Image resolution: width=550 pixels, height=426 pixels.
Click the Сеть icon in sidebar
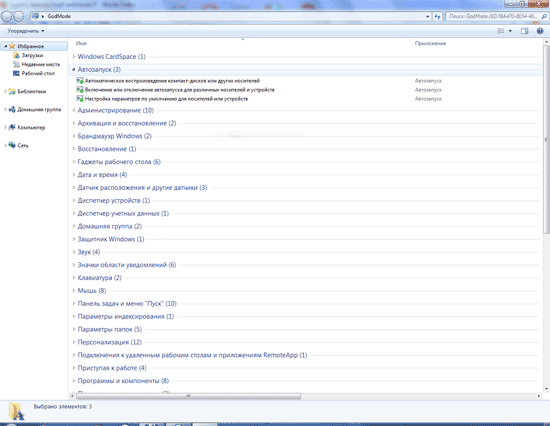pyautogui.click(x=12, y=145)
